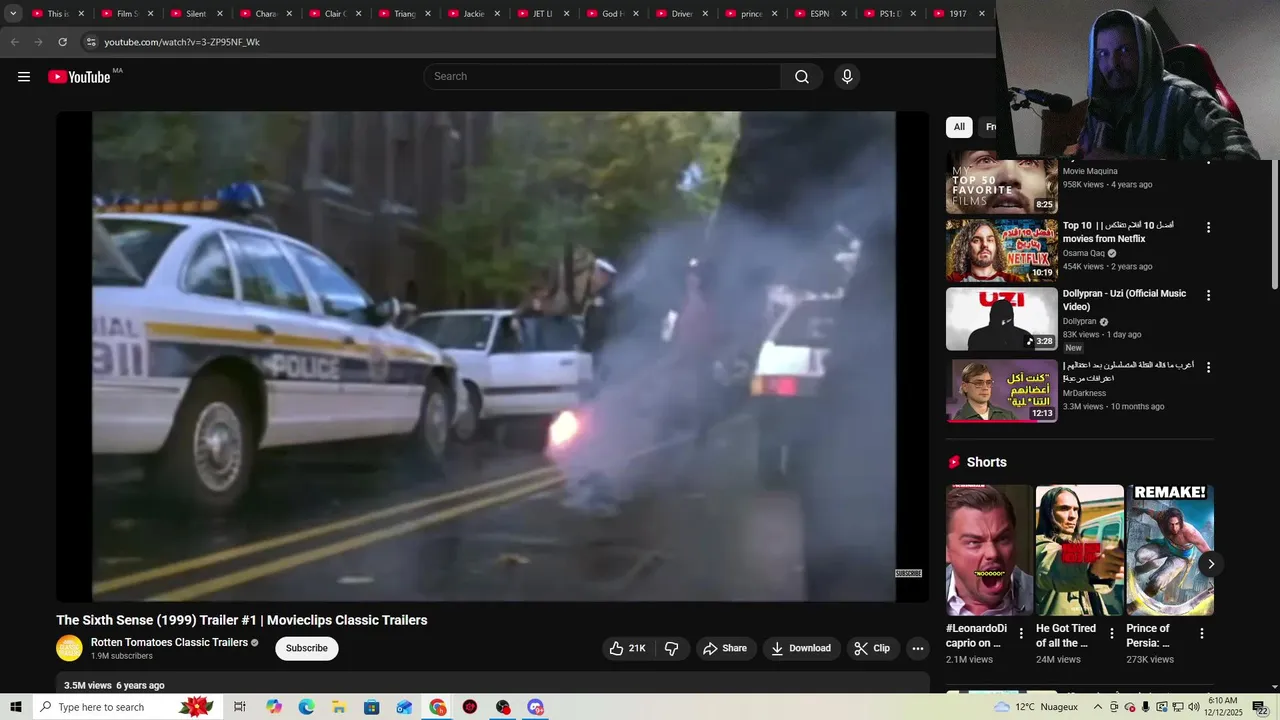Open Top 10 Netflix movies thumbnail
The width and height of the screenshot is (1280, 720).
click(1002, 250)
